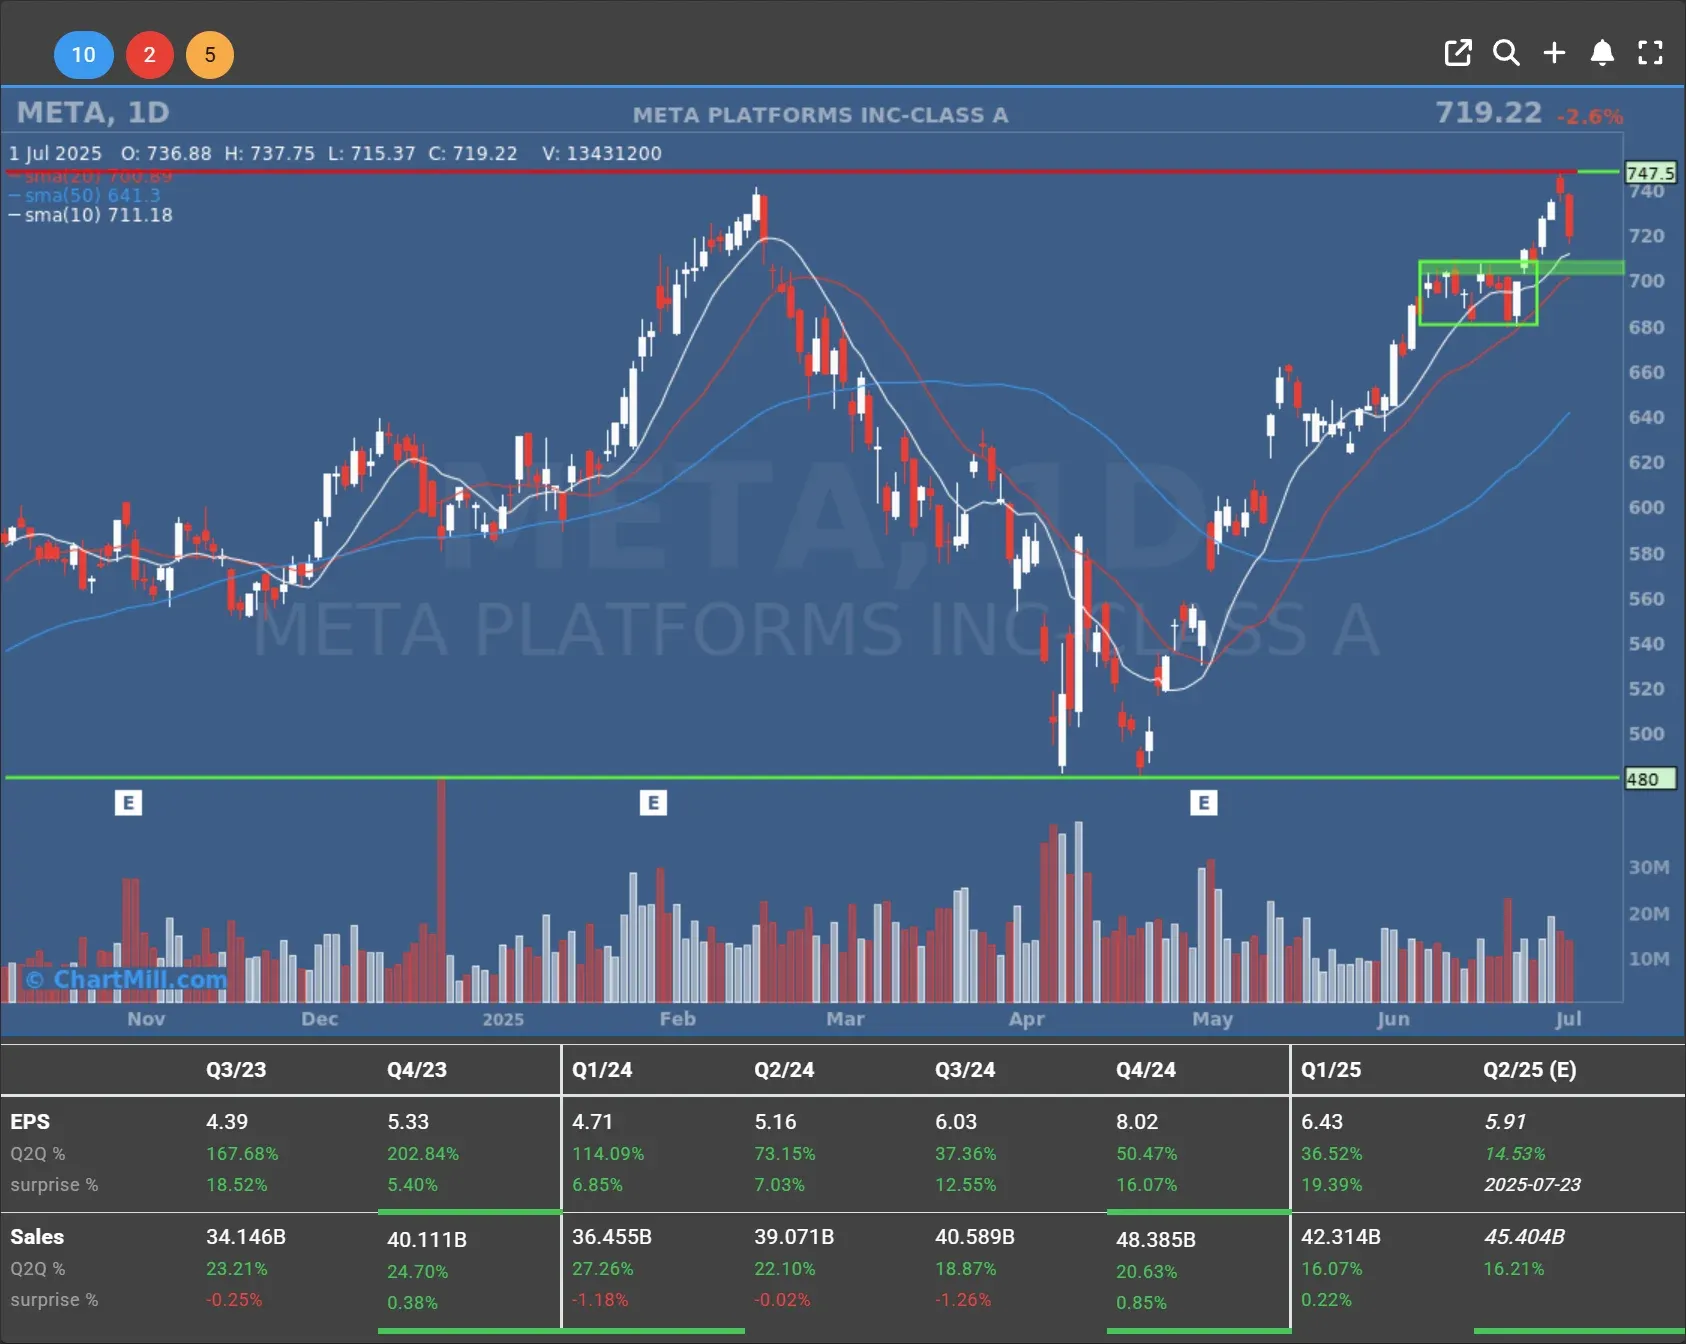
Task: Select the Q4/23 column header
Action: click(417, 1069)
